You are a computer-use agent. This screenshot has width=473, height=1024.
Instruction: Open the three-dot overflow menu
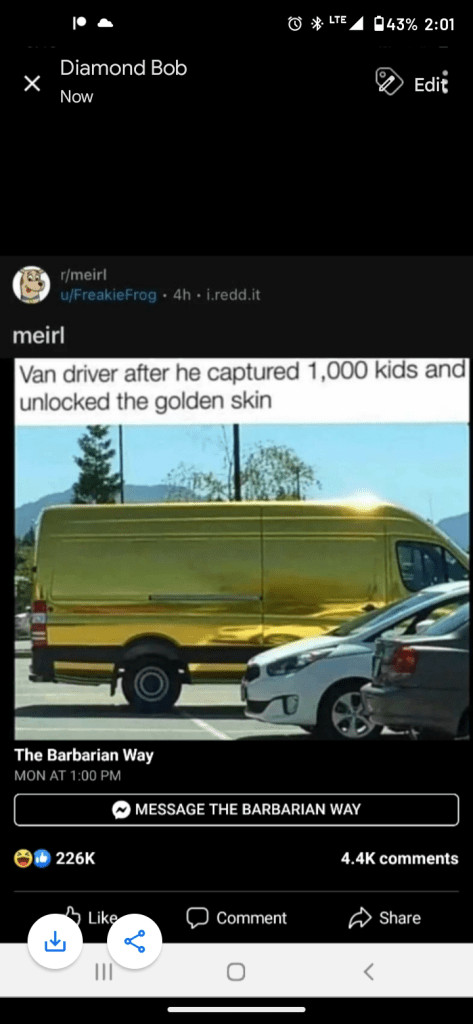tap(445, 82)
